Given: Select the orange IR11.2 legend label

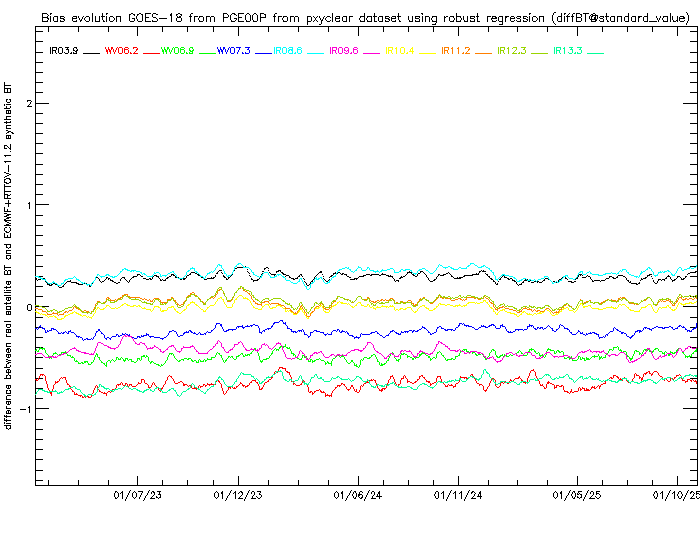Looking at the screenshot, I should [456, 50].
